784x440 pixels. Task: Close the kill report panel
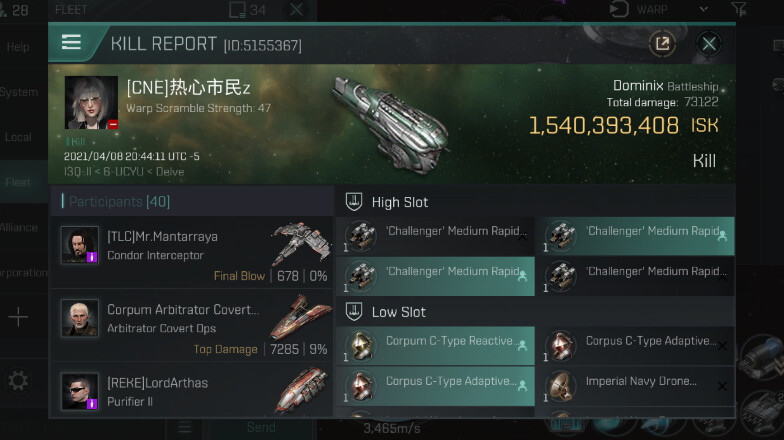point(709,43)
